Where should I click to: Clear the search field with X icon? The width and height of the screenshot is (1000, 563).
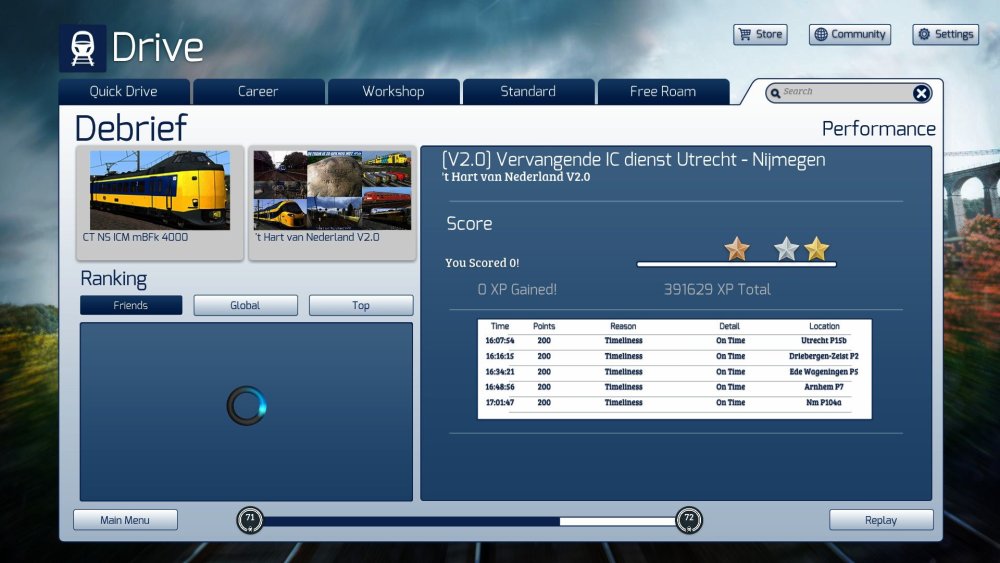[x=921, y=93]
